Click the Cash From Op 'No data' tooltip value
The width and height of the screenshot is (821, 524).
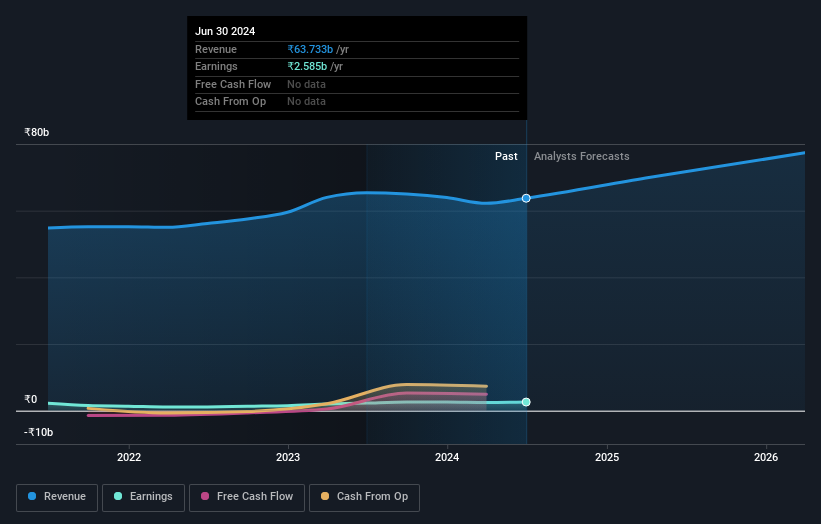[x=306, y=102]
